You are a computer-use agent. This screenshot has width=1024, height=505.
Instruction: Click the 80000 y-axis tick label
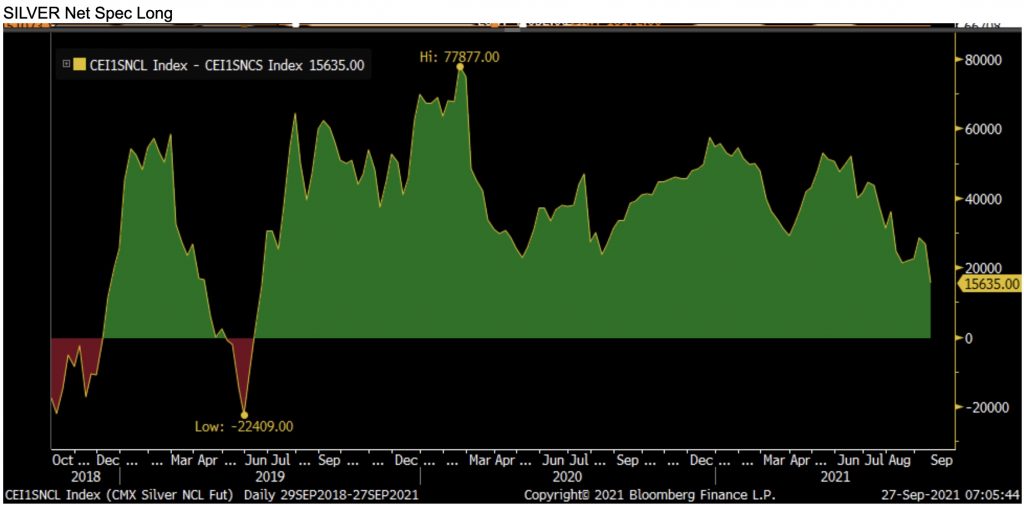(983, 60)
